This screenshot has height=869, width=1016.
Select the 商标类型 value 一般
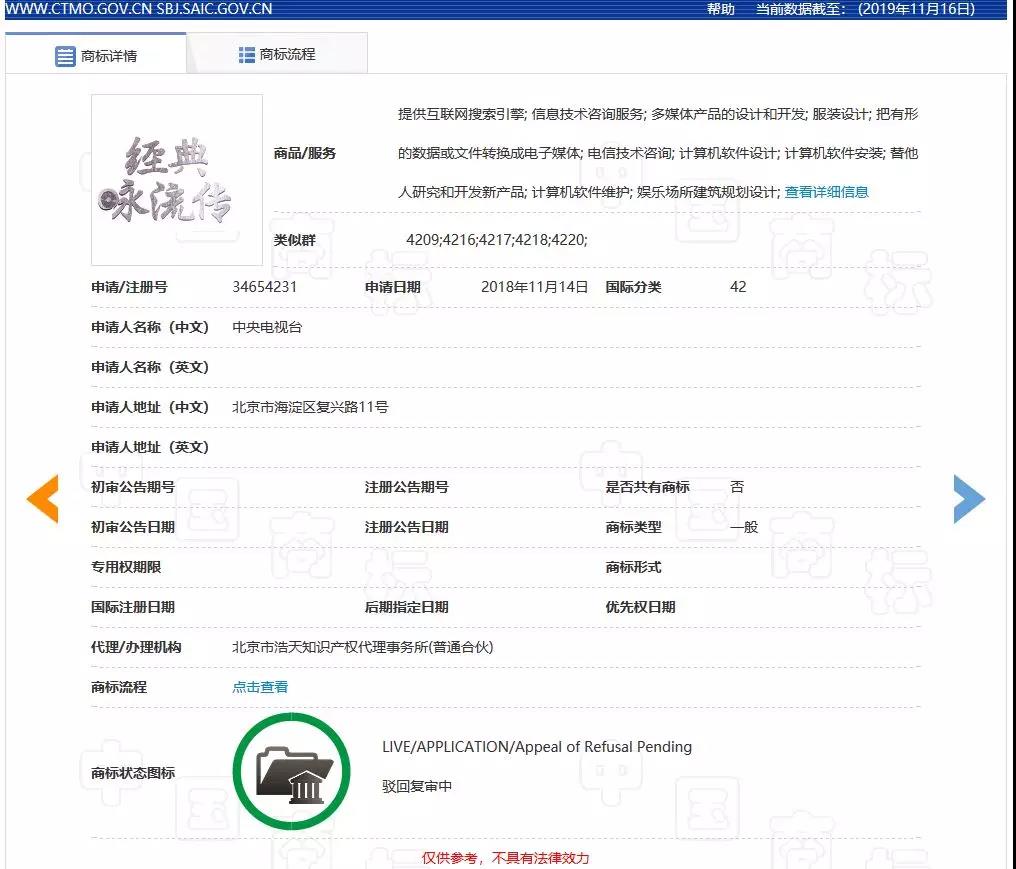pos(744,527)
